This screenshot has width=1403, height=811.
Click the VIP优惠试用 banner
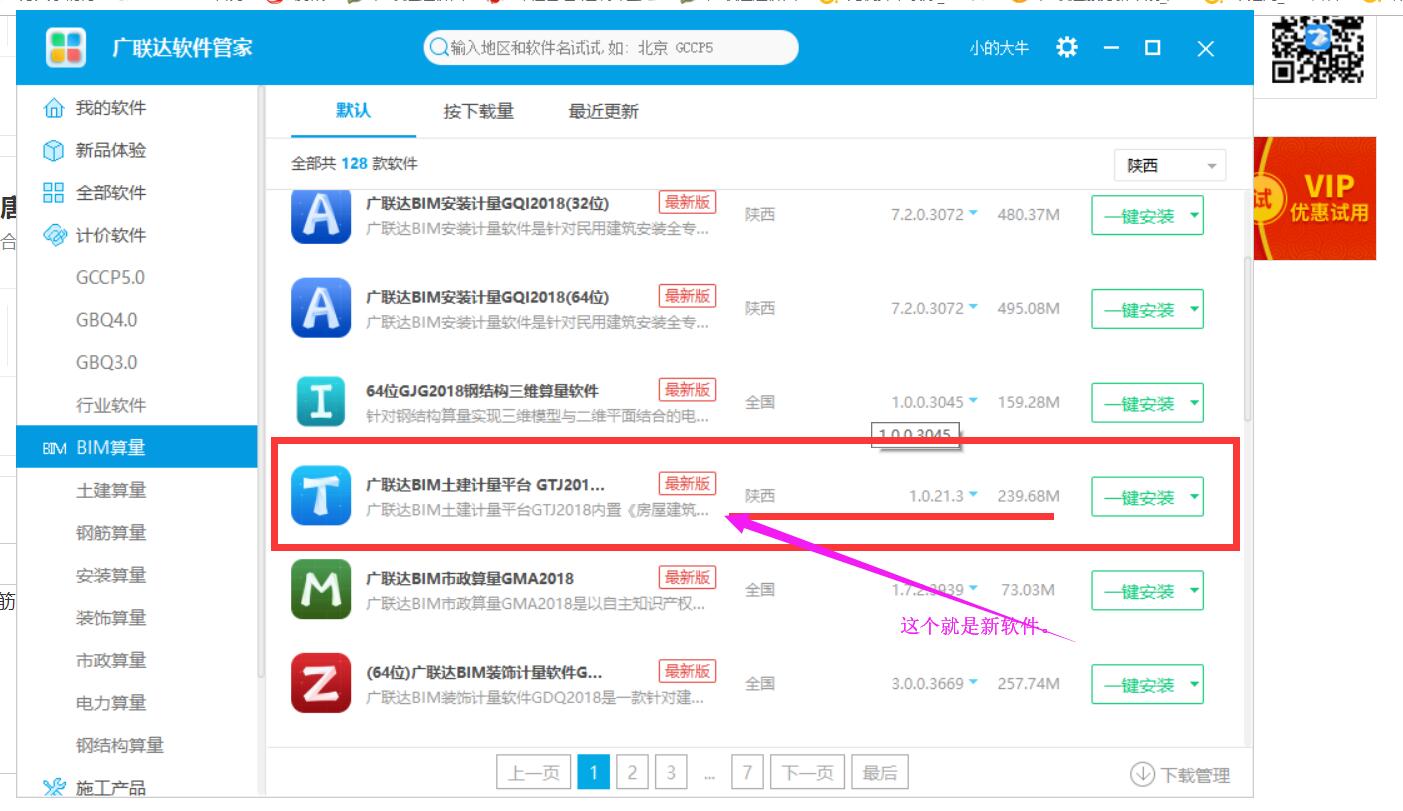[x=1315, y=198]
